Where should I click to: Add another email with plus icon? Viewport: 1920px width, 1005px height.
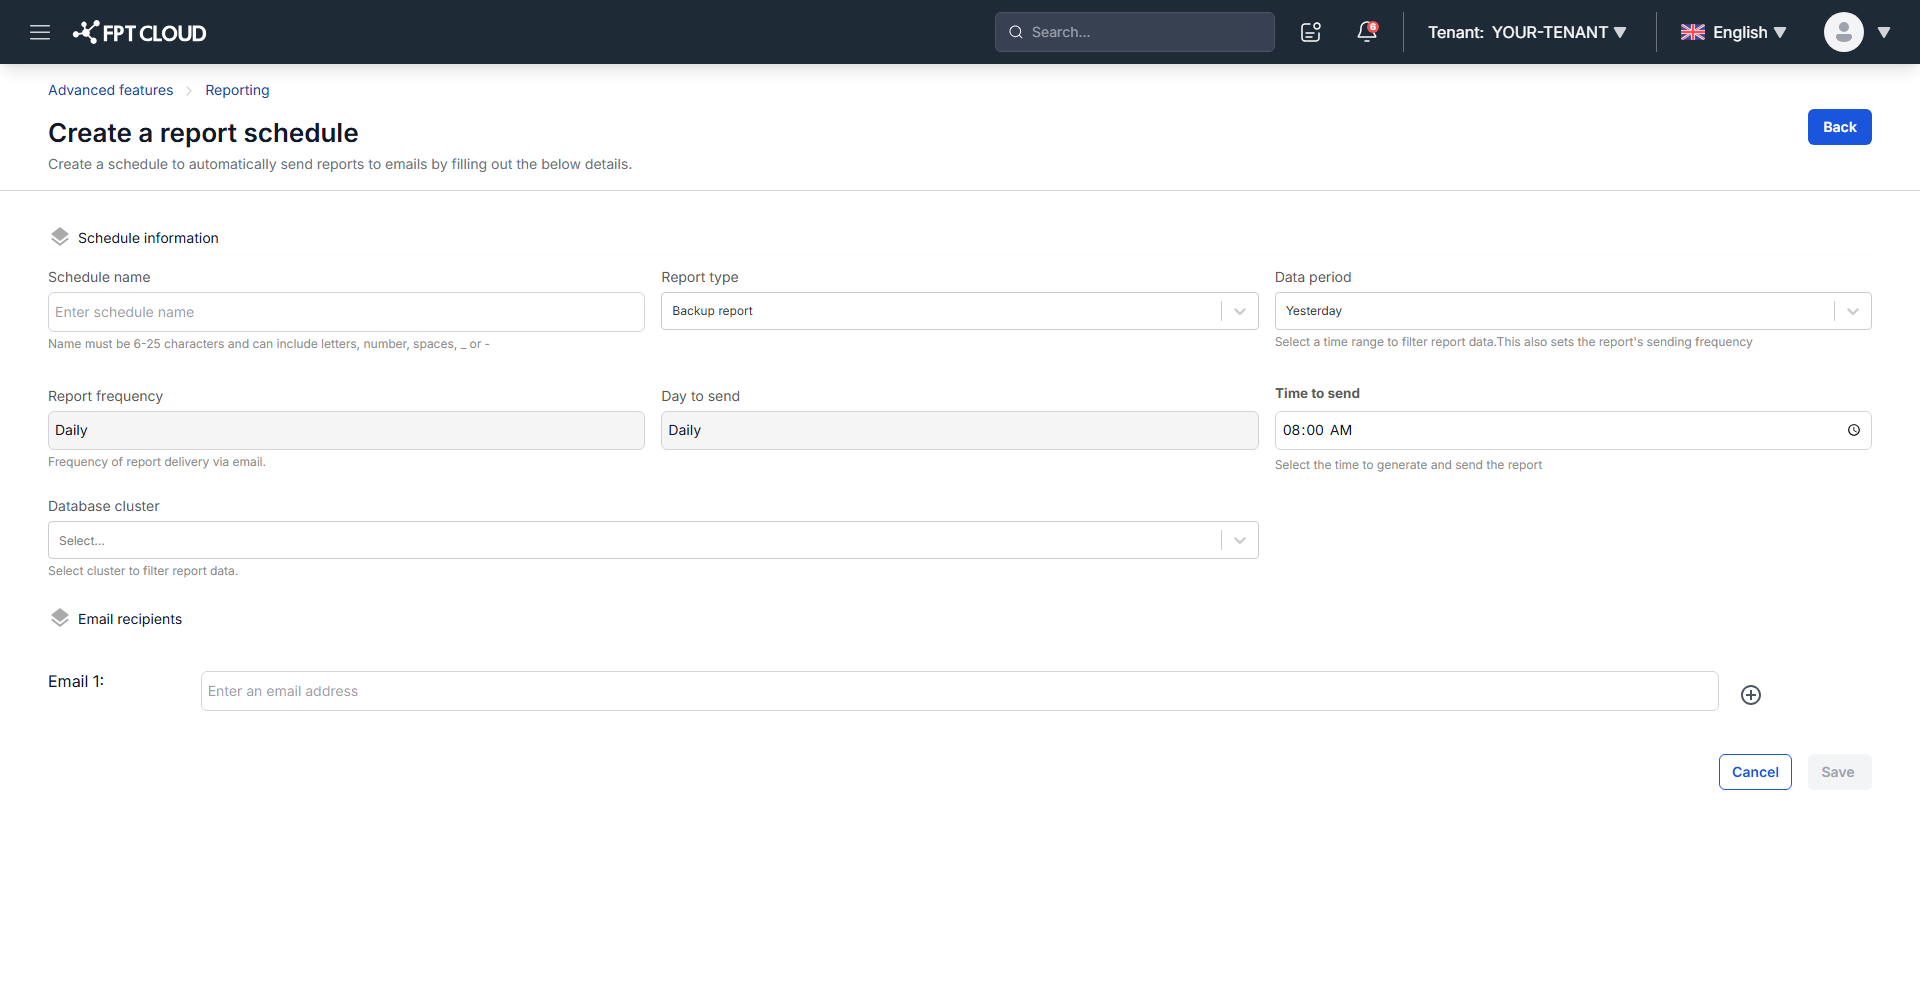pos(1751,695)
